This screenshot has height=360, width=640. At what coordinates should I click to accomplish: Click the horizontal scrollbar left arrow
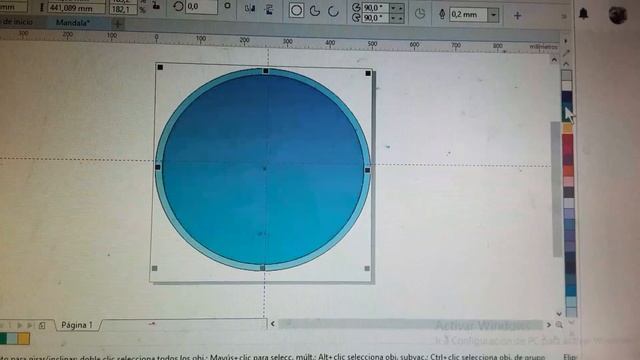click(273, 324)
